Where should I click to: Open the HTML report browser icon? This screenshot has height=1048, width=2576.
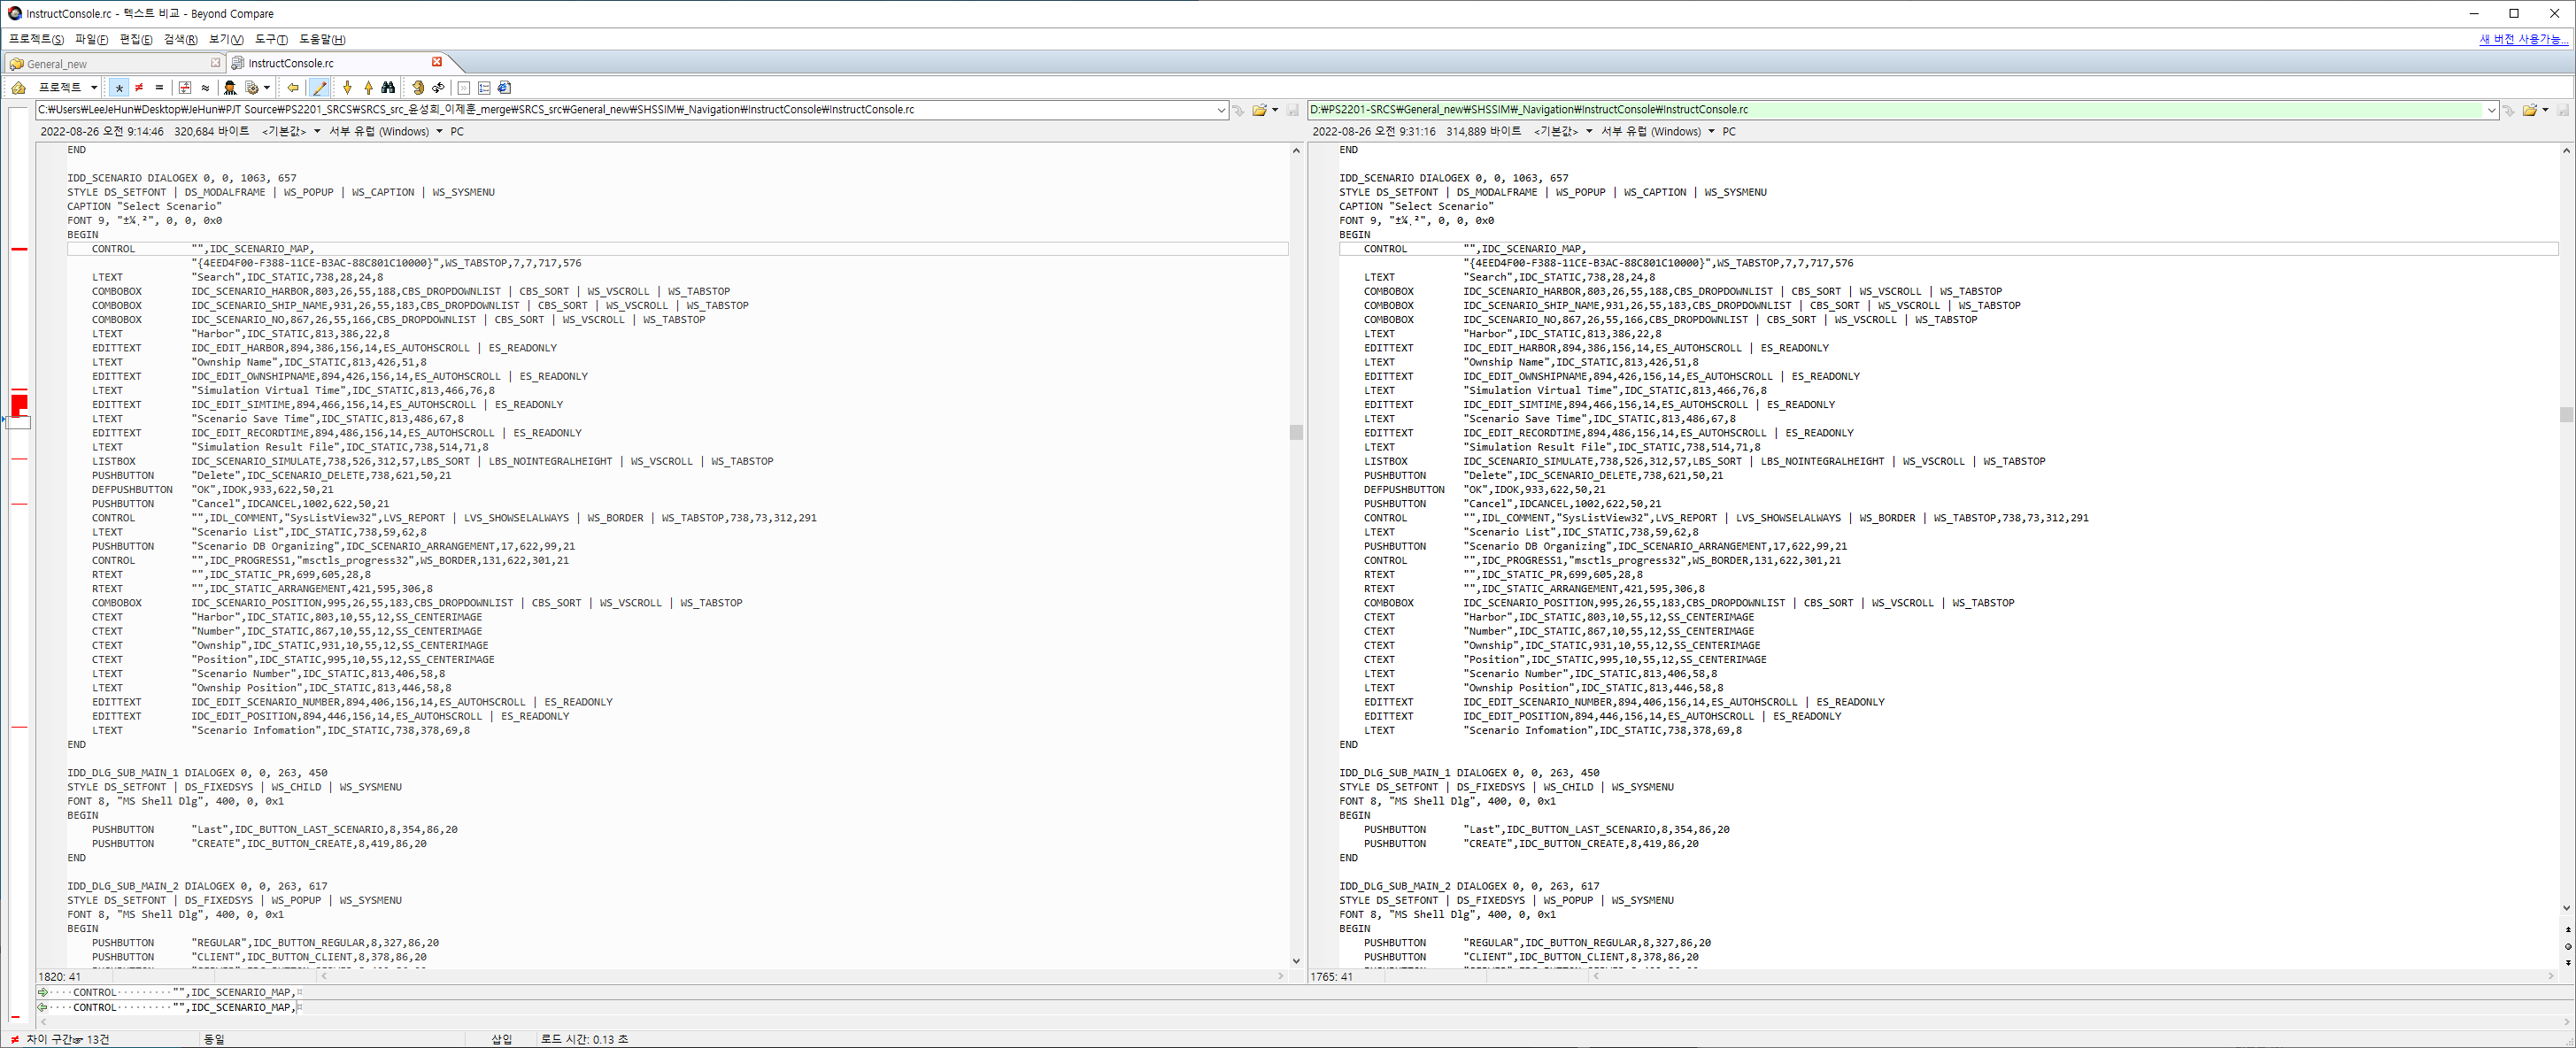[x=504, y=88]
